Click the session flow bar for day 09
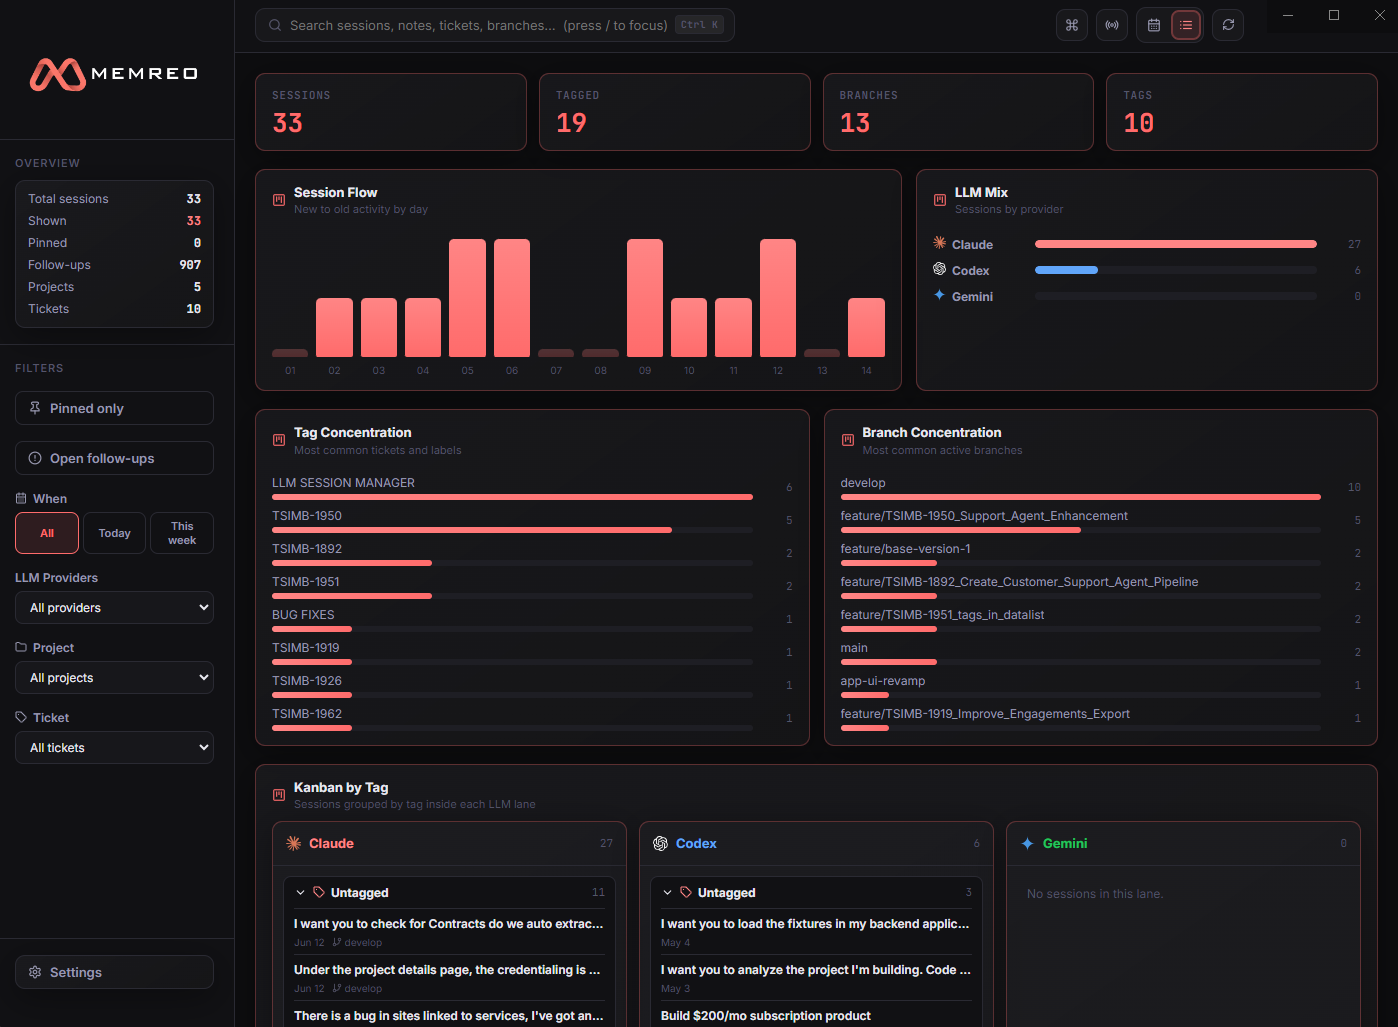 coord(645,298)
